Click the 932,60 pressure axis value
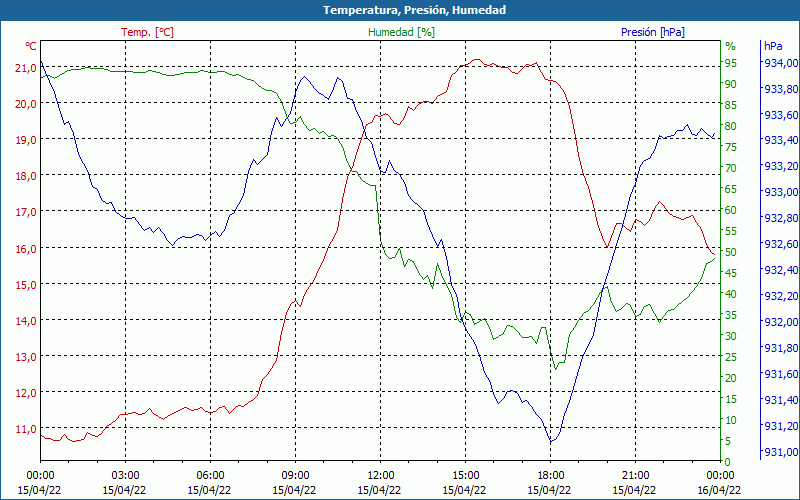The height and width of the screenshot is (500, 800). click(x=779, y=244)
